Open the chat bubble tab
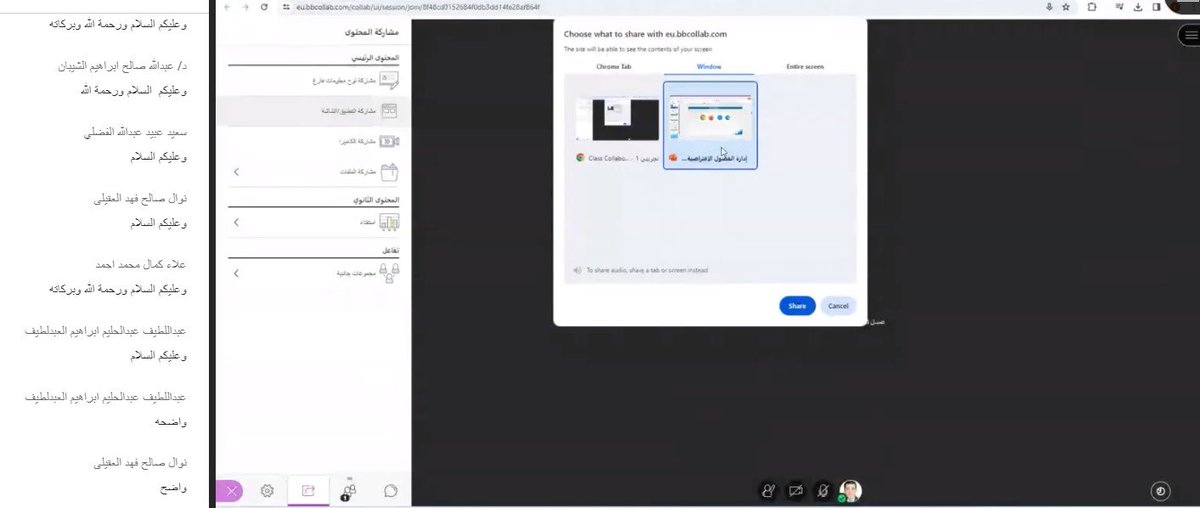 390,491
